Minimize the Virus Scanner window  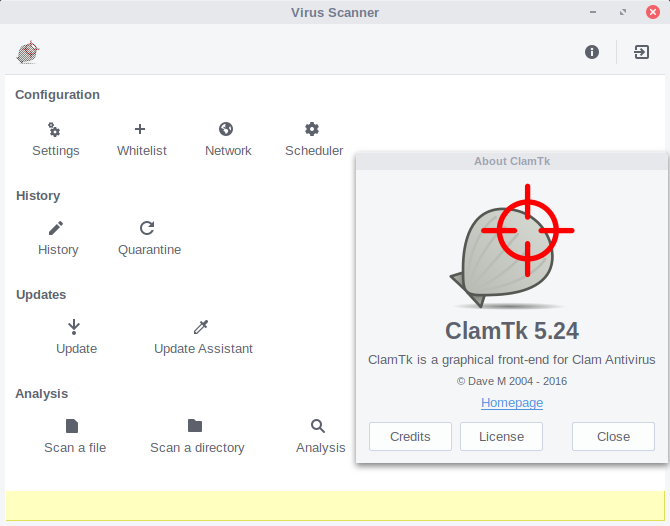click(x=593, y=12)
